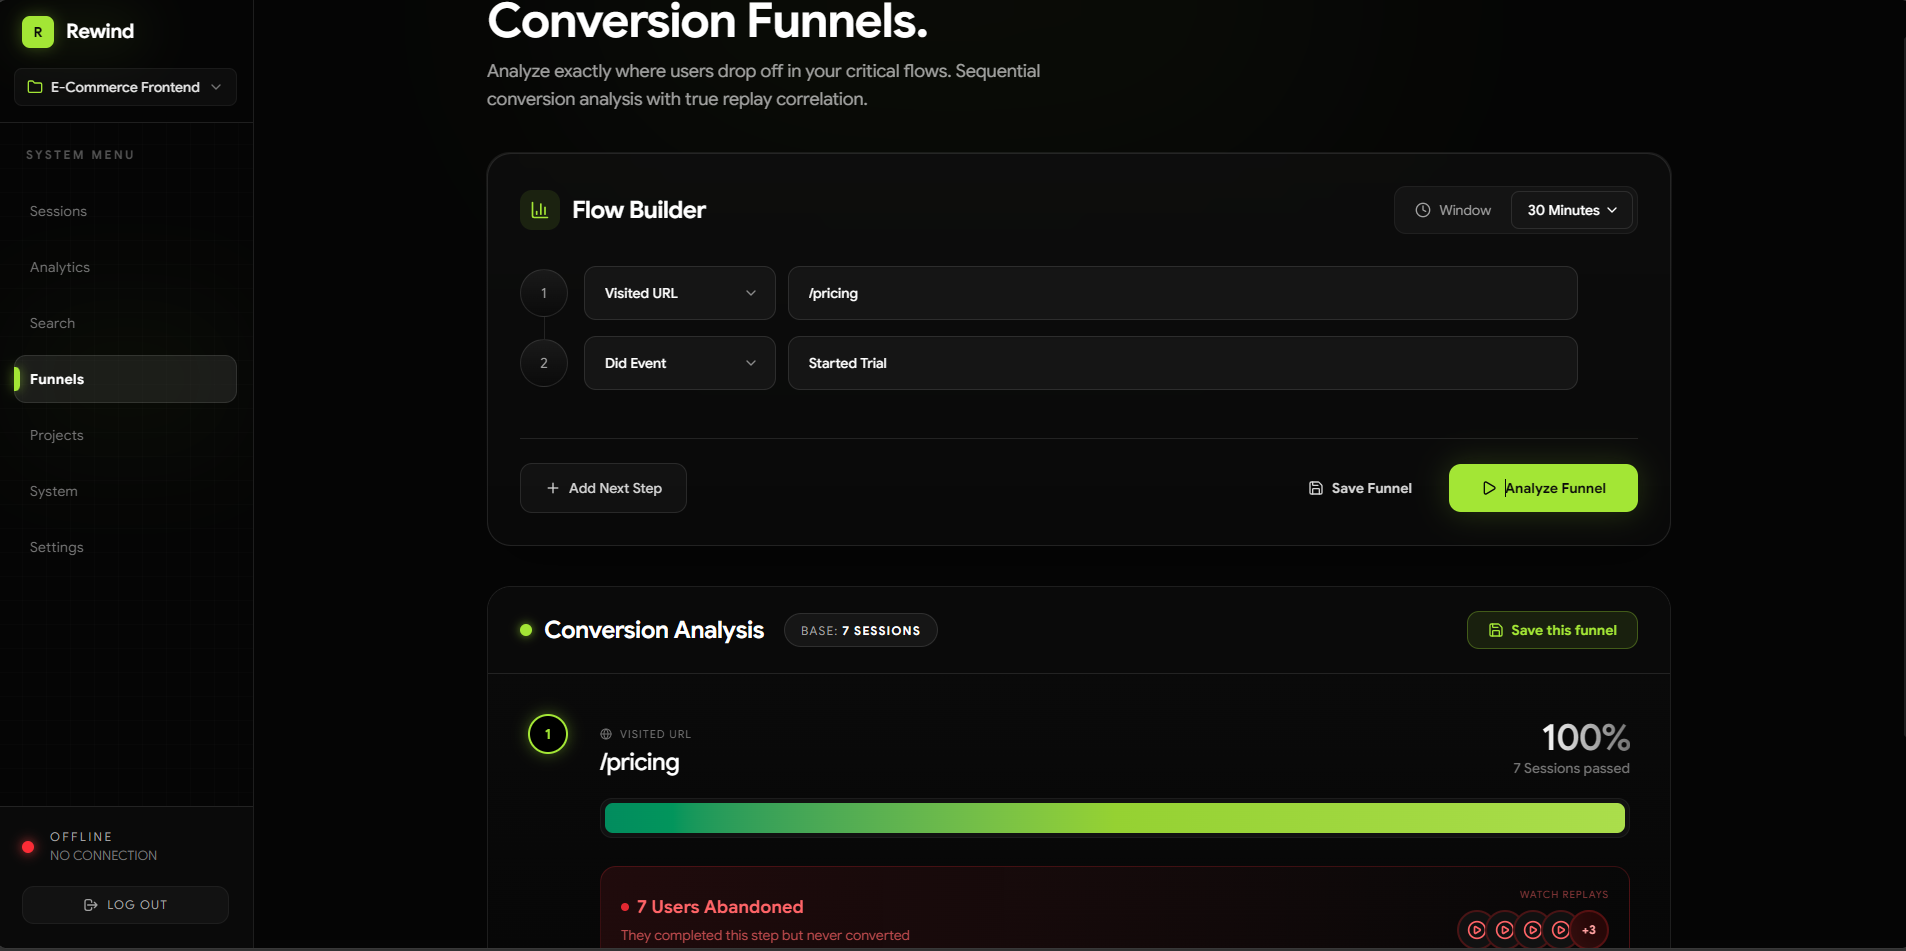1906x951 pixels.
Task: Click step number 1 circle in Flow Builder
Action: click(x=544, y=293)
